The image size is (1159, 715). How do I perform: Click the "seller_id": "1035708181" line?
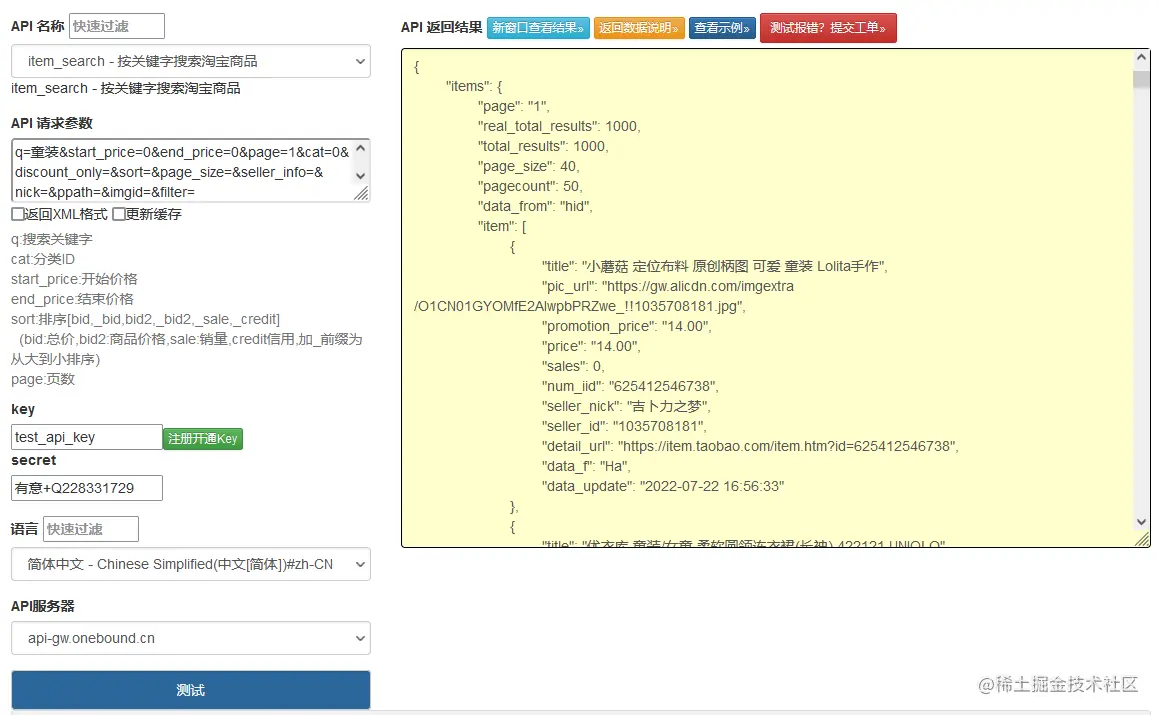coord(624,426)
